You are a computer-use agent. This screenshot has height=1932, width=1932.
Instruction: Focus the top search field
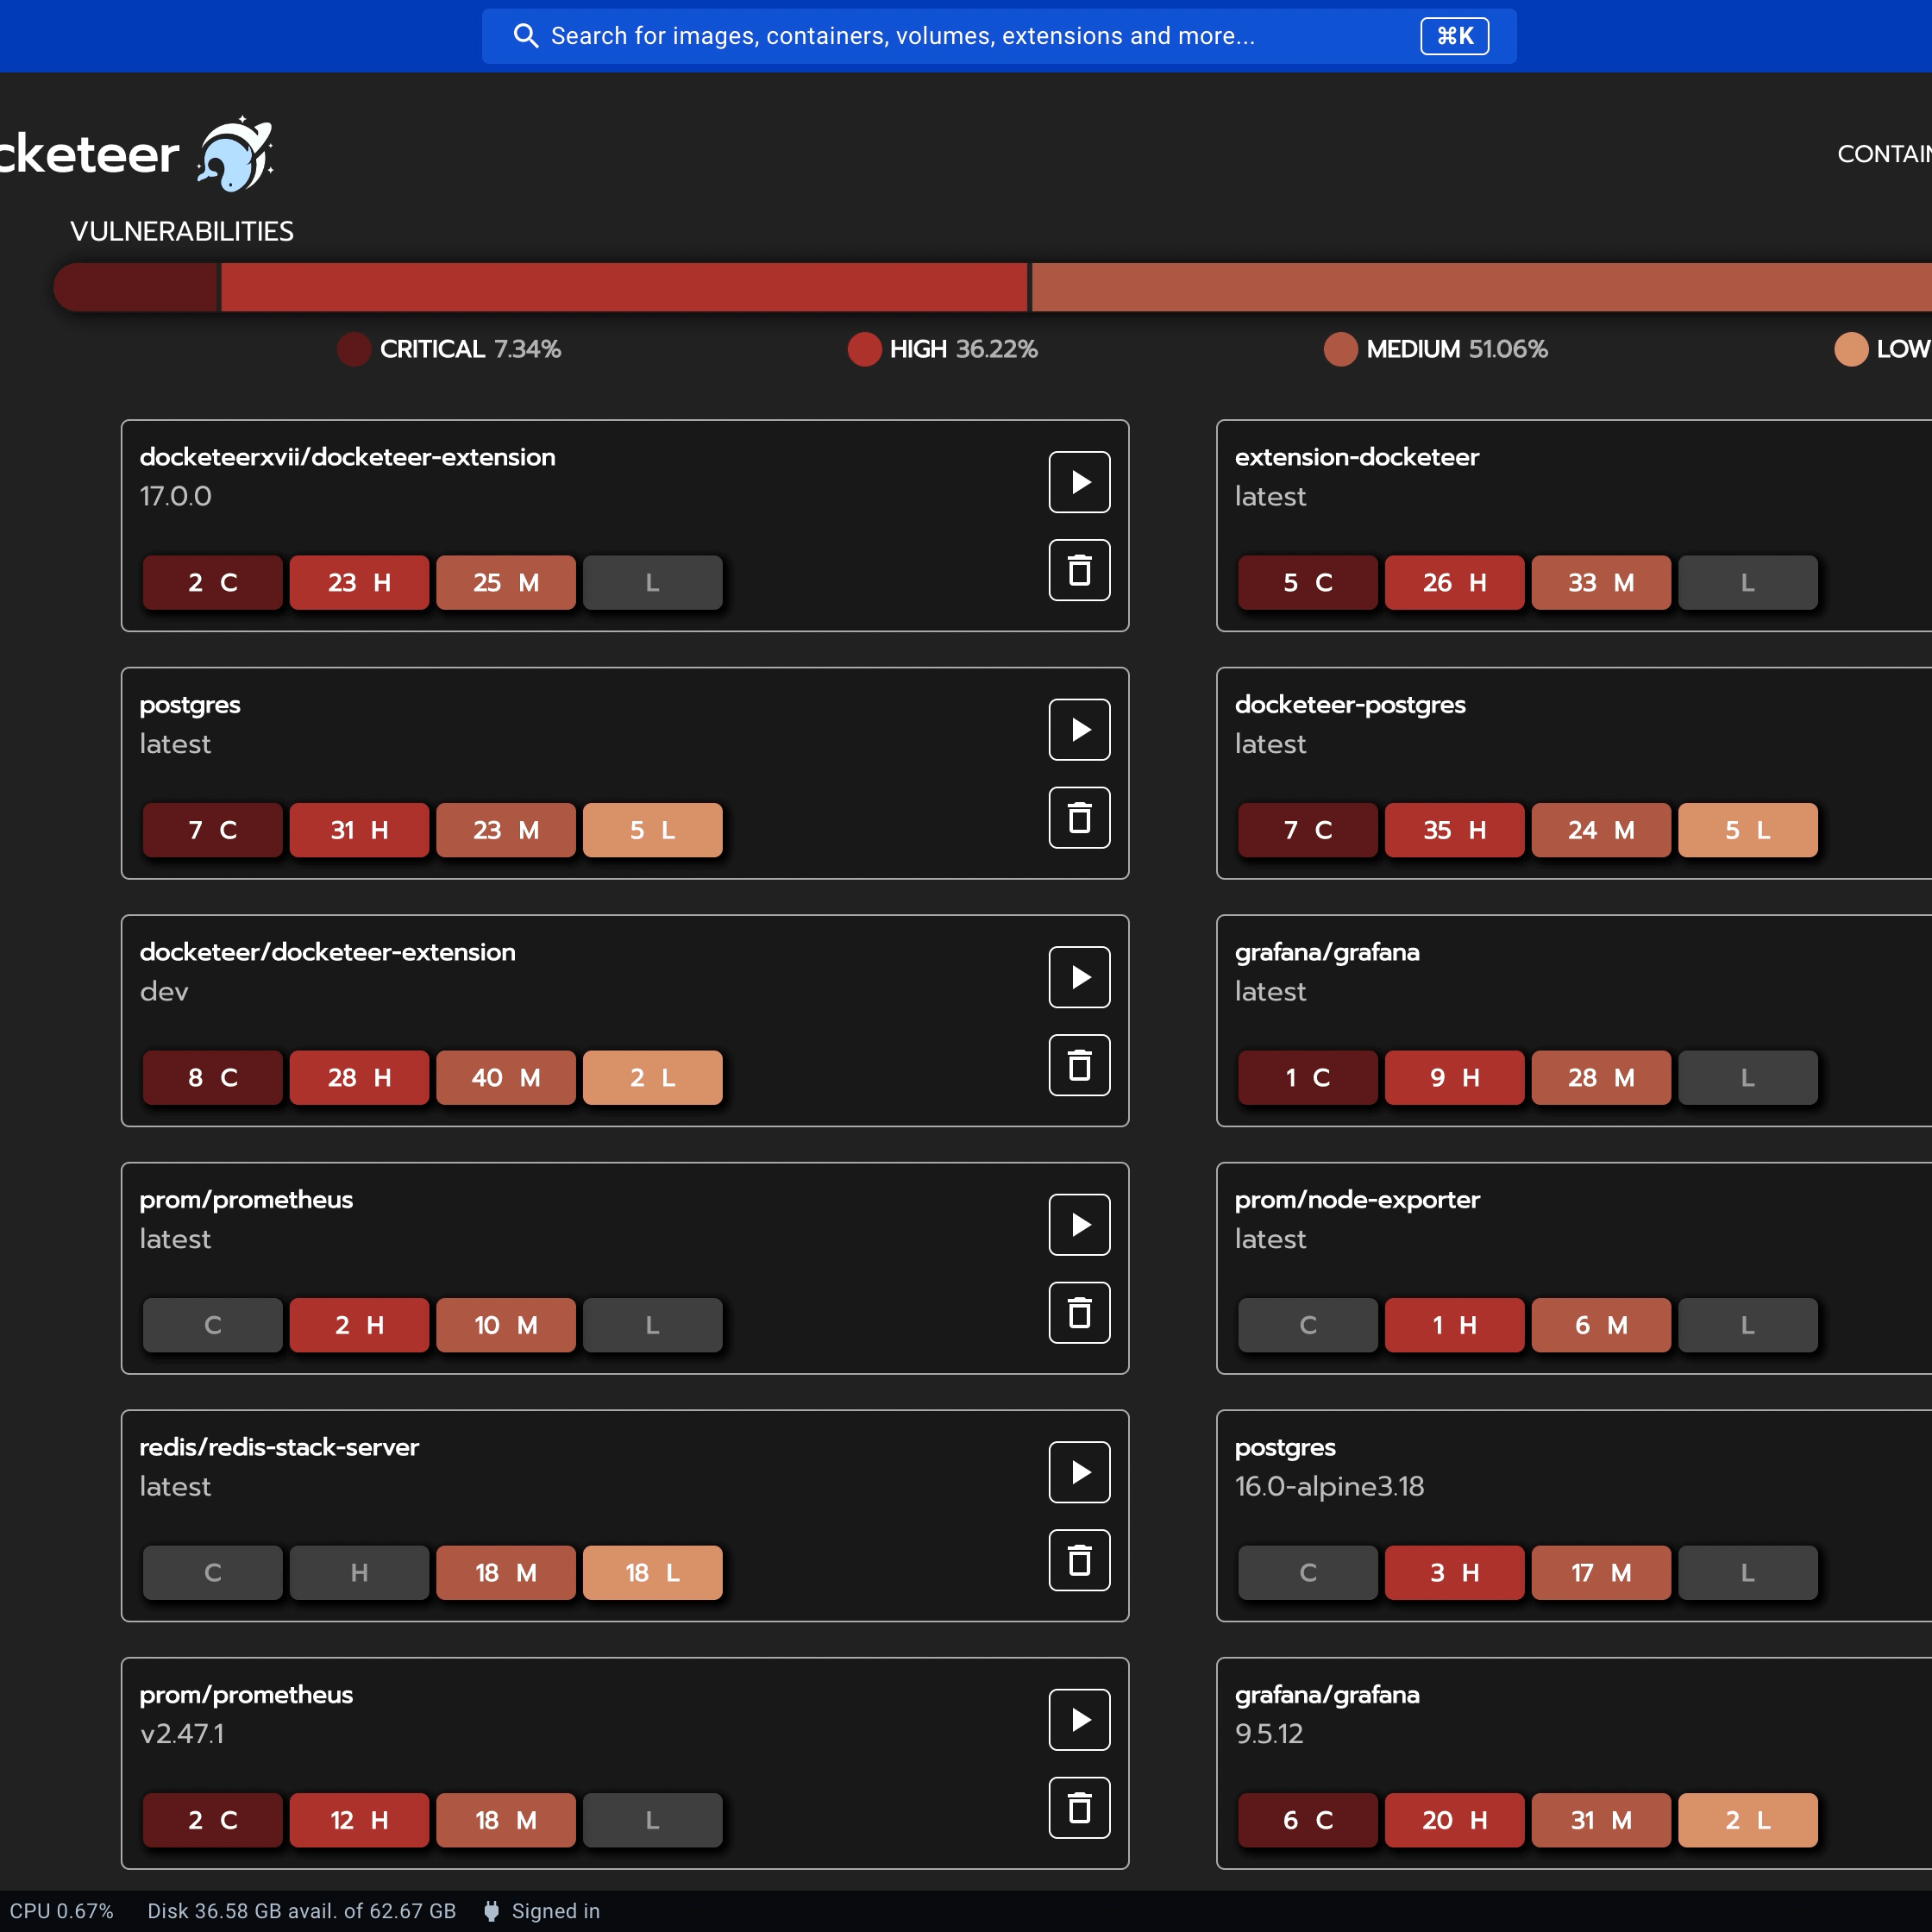coord(999,36)
